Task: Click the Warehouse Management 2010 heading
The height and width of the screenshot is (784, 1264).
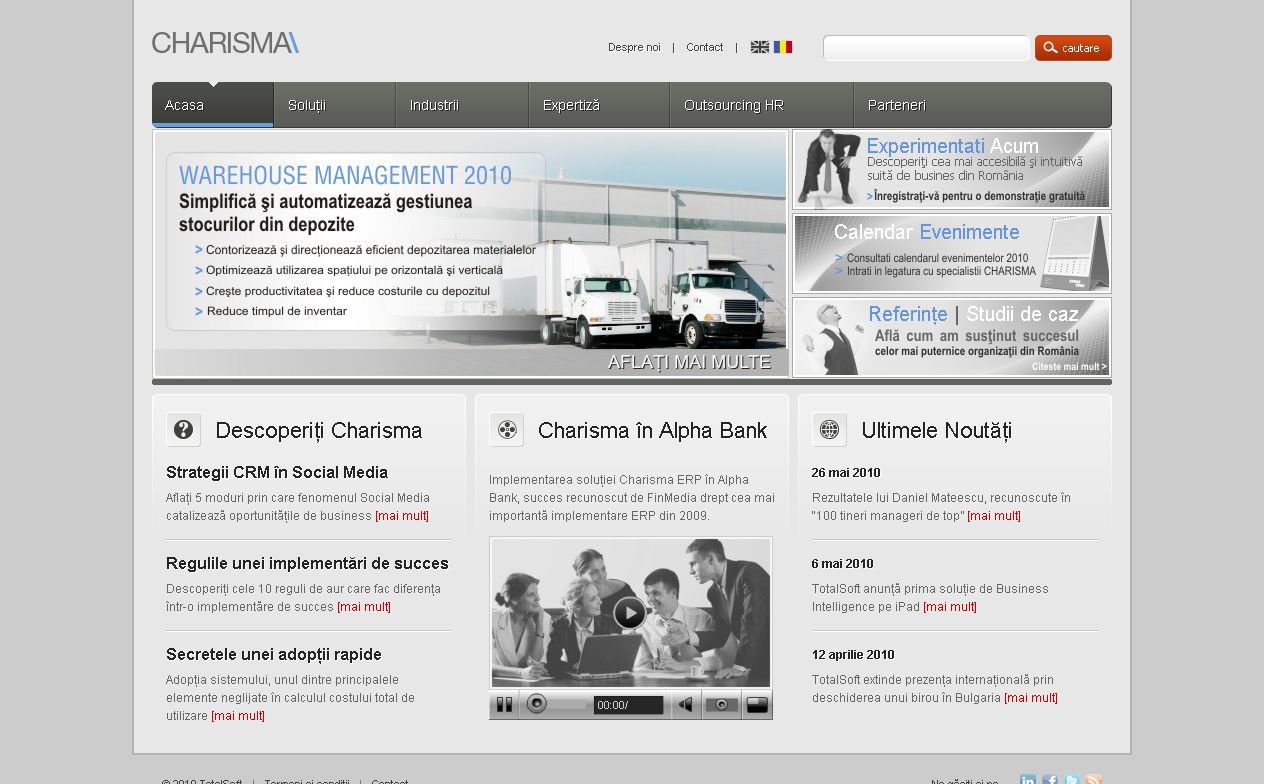Action: click(345, 176)
